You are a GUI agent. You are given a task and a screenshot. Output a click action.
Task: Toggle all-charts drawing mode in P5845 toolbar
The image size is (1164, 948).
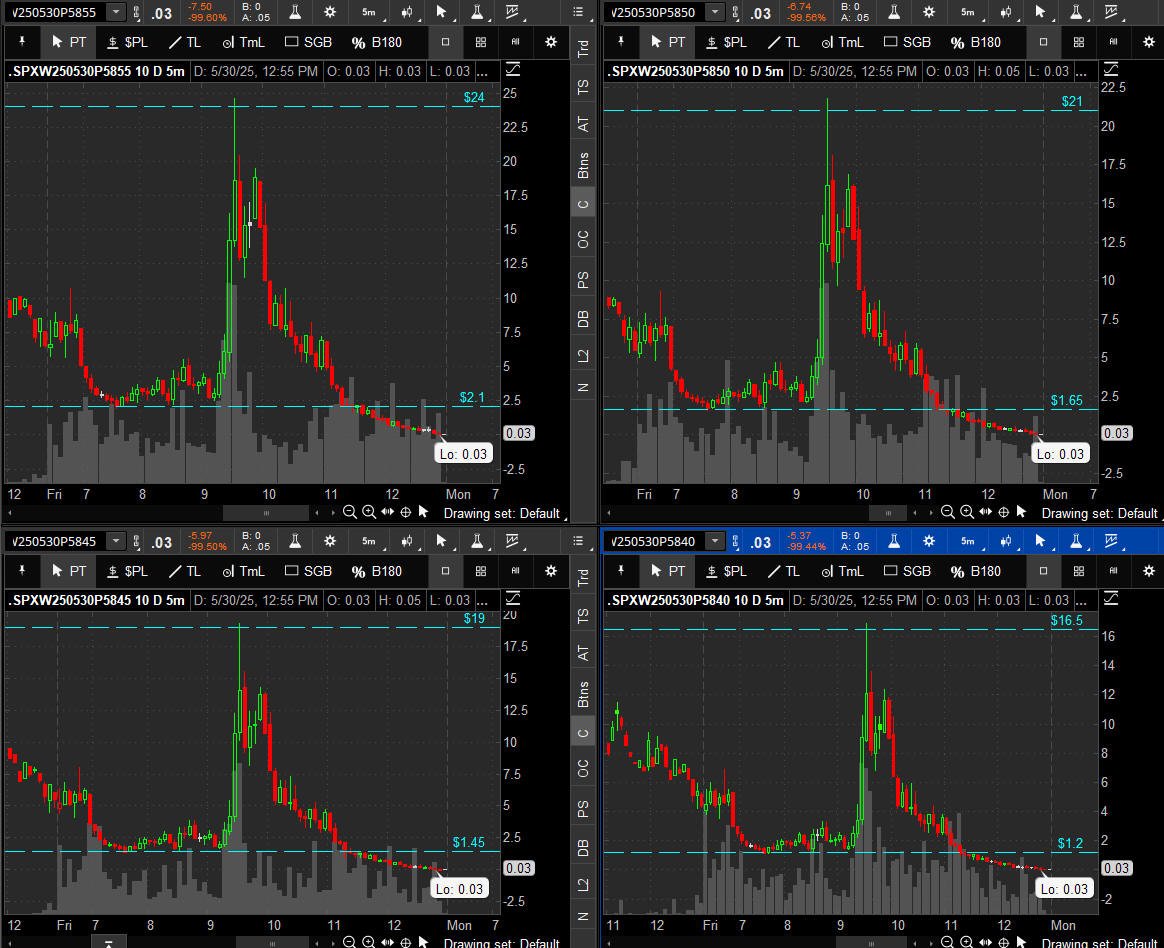[x=516, y=571]
